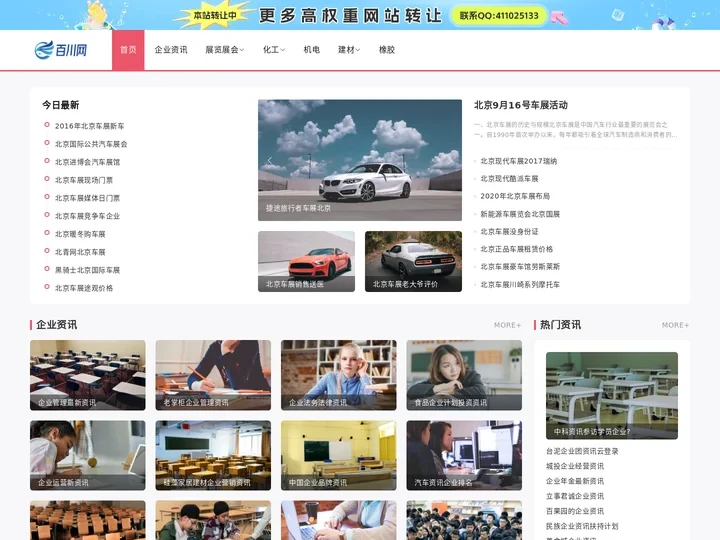Click the 百川网 site logo
This screenshot has width=720, height=540.
tap(61, 50)
